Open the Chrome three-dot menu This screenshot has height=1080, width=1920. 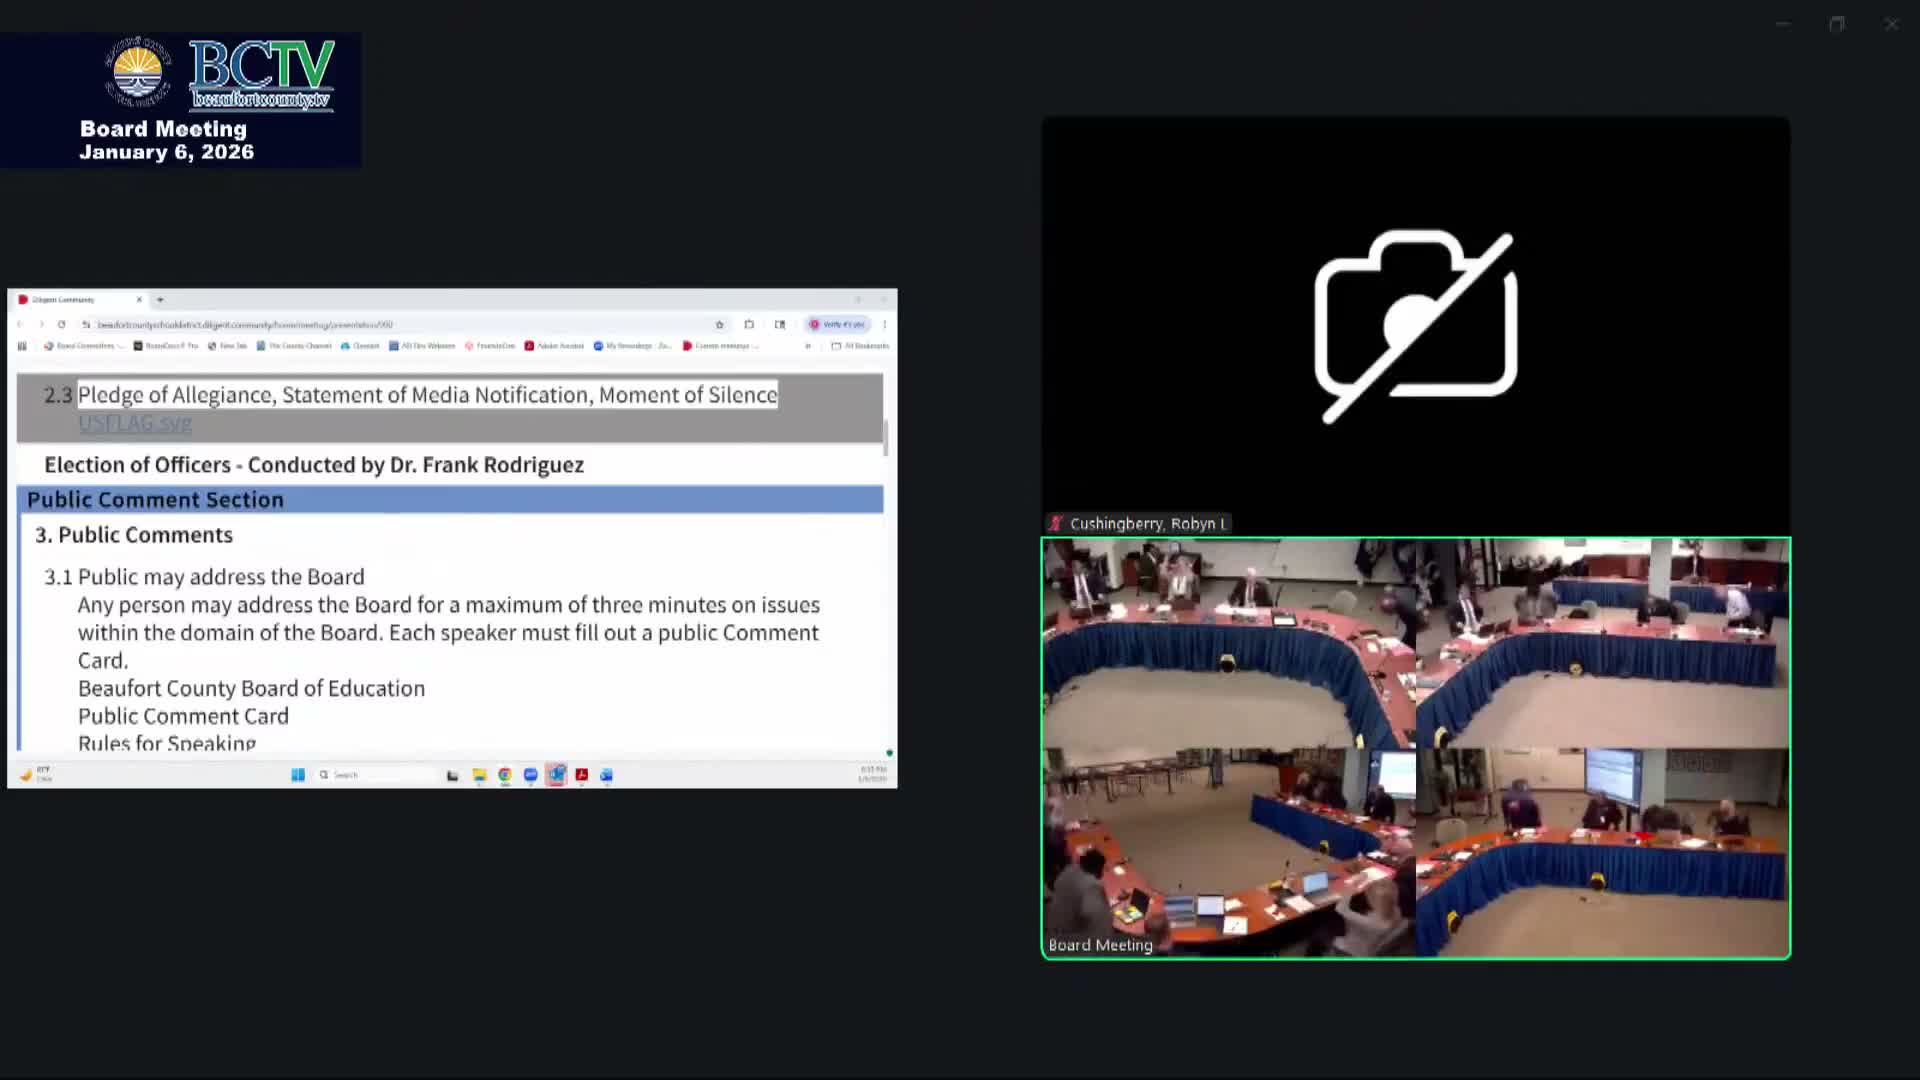[885, 324]
